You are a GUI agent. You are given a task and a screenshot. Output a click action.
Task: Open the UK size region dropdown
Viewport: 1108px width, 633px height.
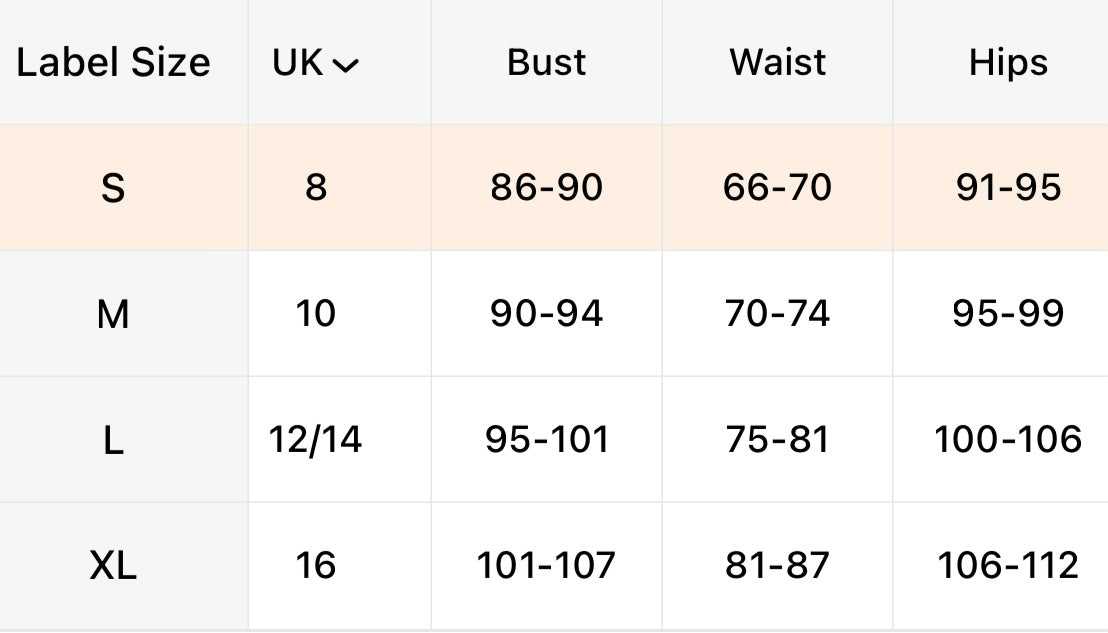click(x=316, y=63)
